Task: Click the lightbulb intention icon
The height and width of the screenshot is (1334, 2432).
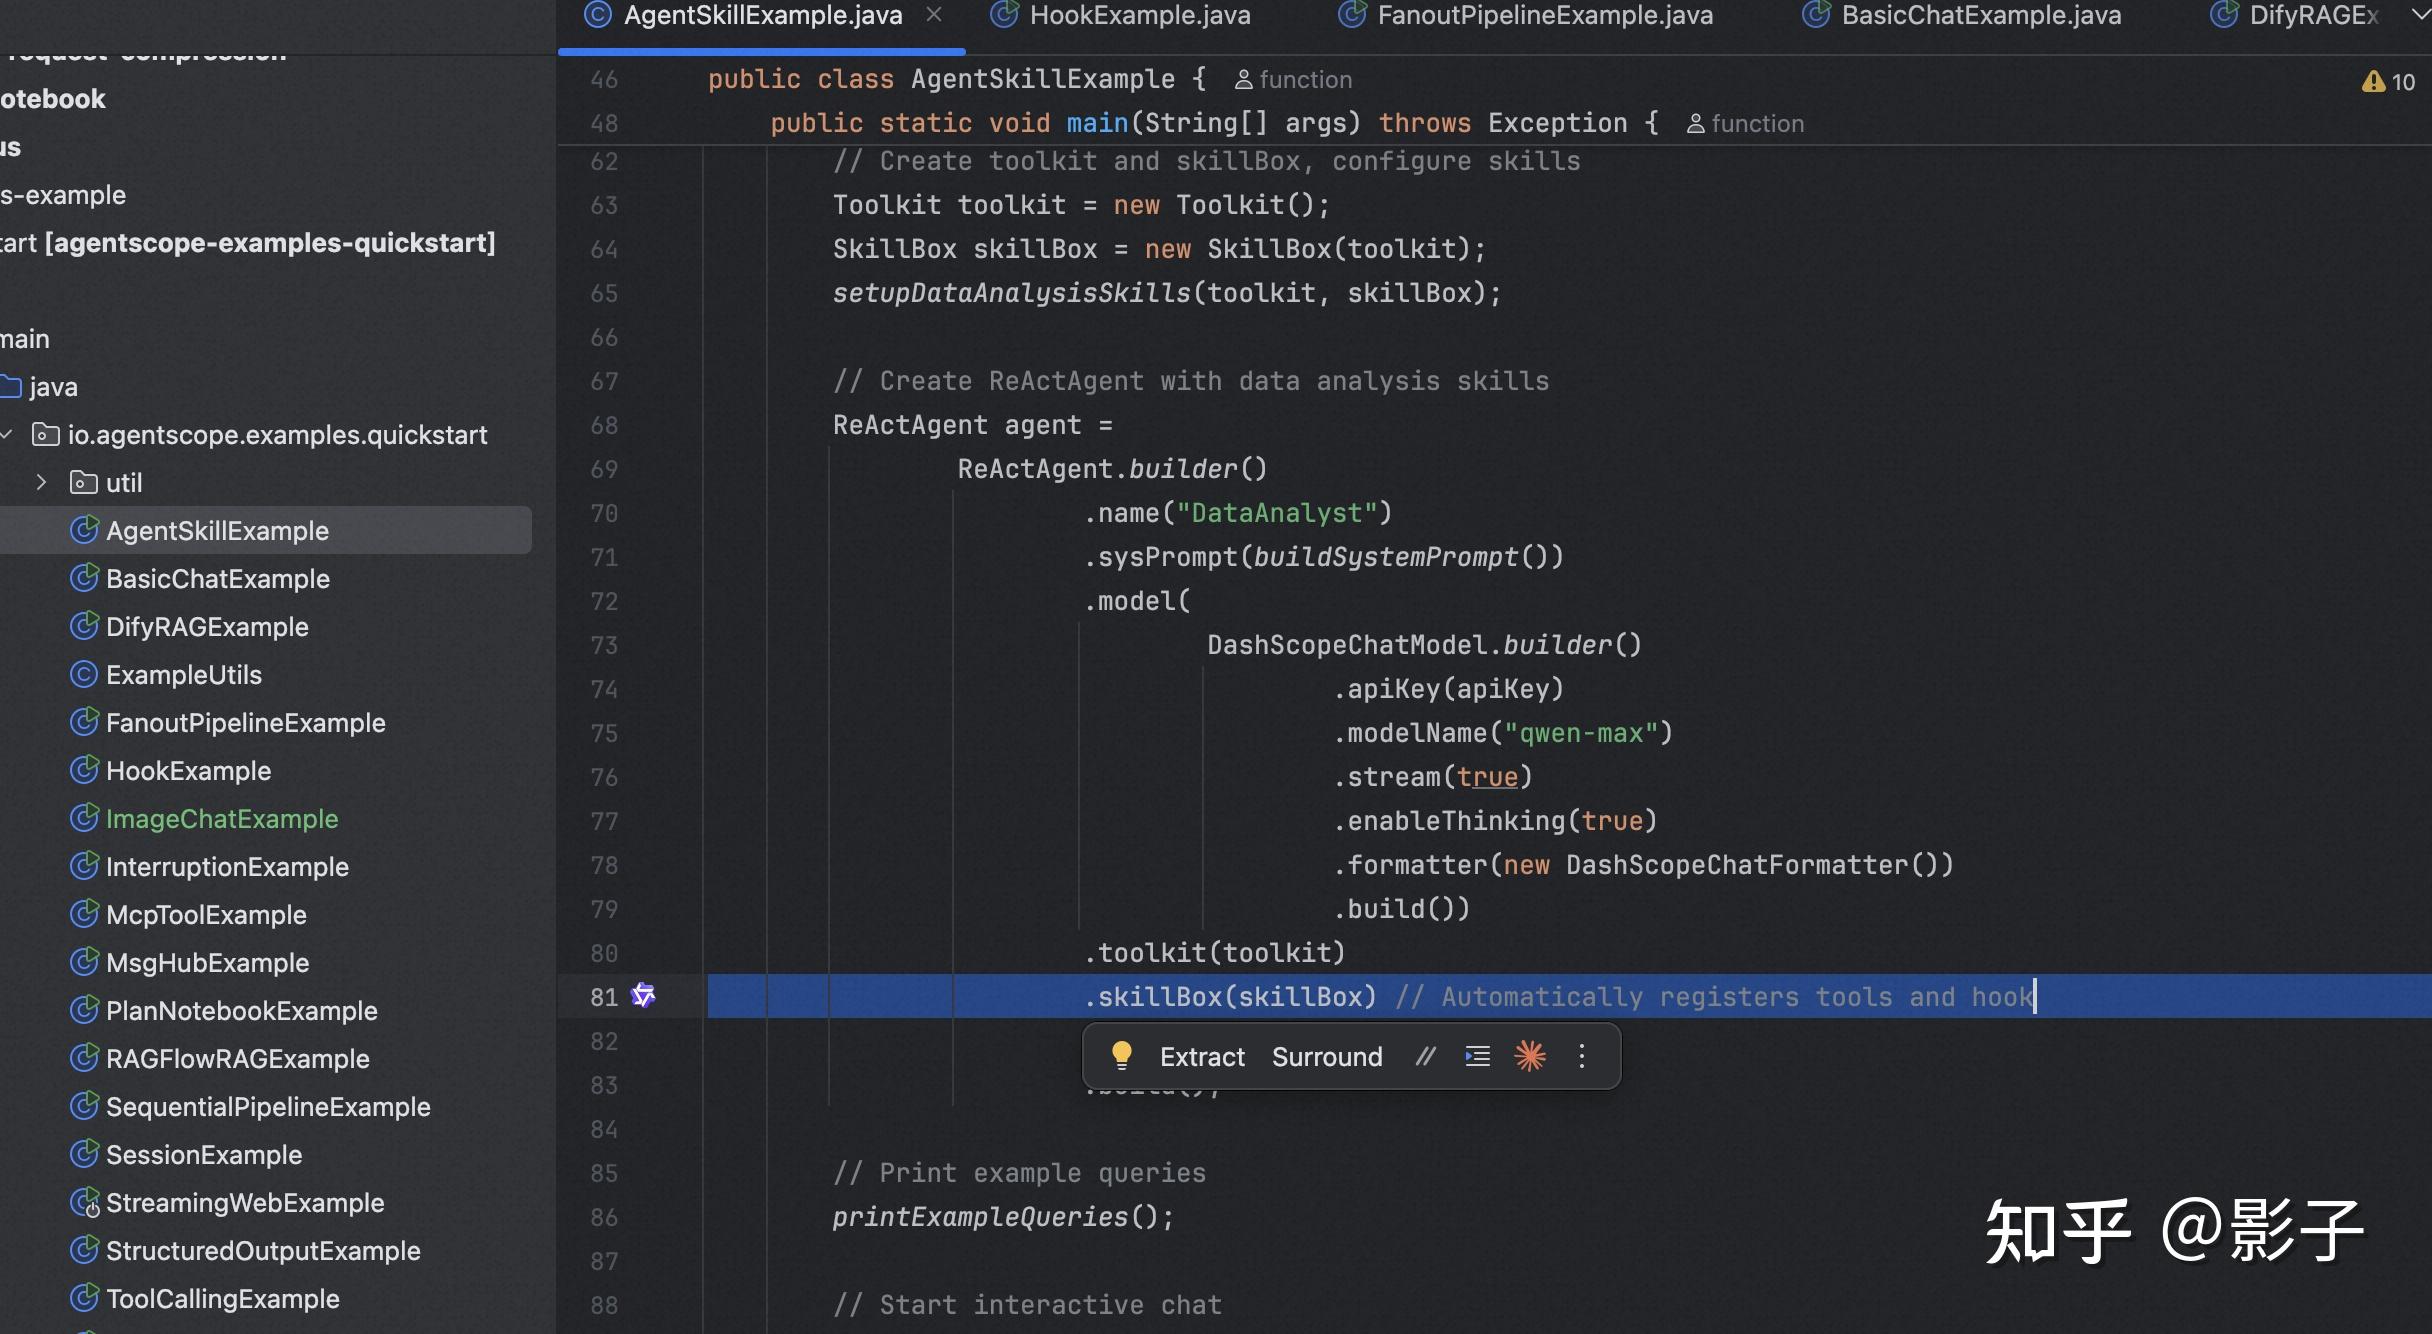Action: tap(1122, 1056)
